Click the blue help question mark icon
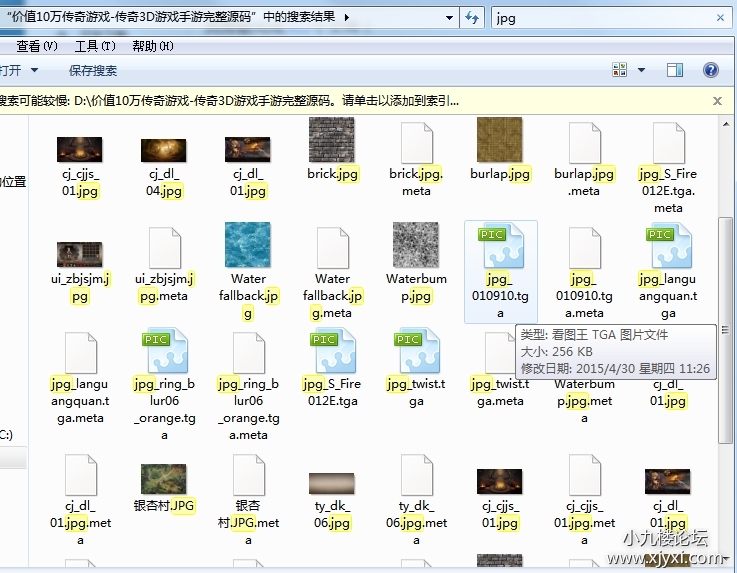 (711, 71)
